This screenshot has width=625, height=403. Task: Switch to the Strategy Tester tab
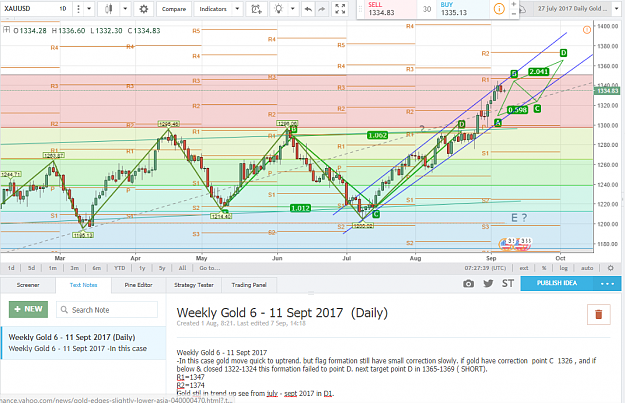(194, 285)
